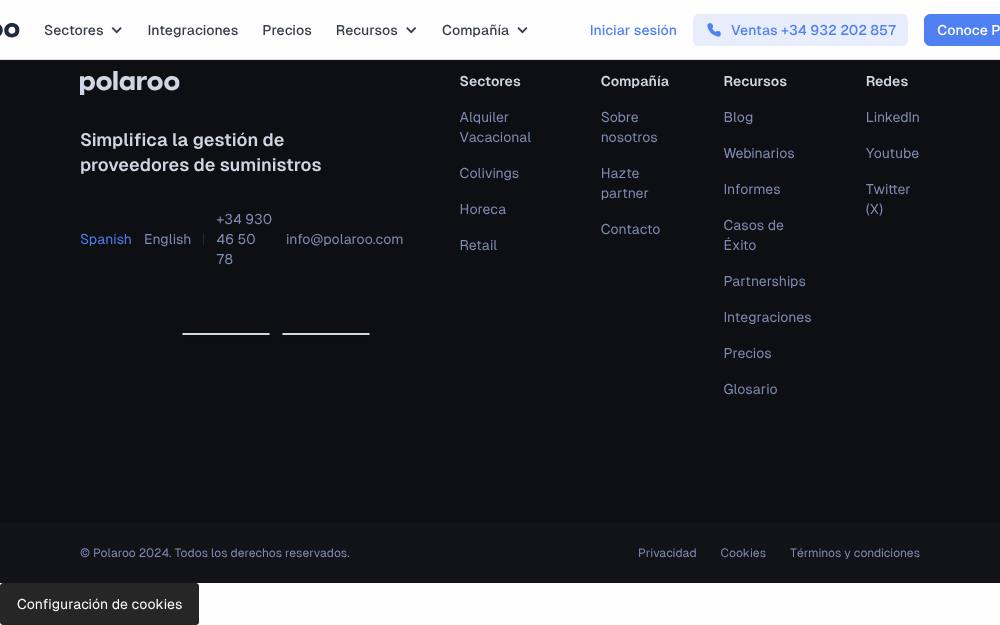Open Hazte partner footer link
This screenshot has height=625, width=1000.
pos(624,183)
